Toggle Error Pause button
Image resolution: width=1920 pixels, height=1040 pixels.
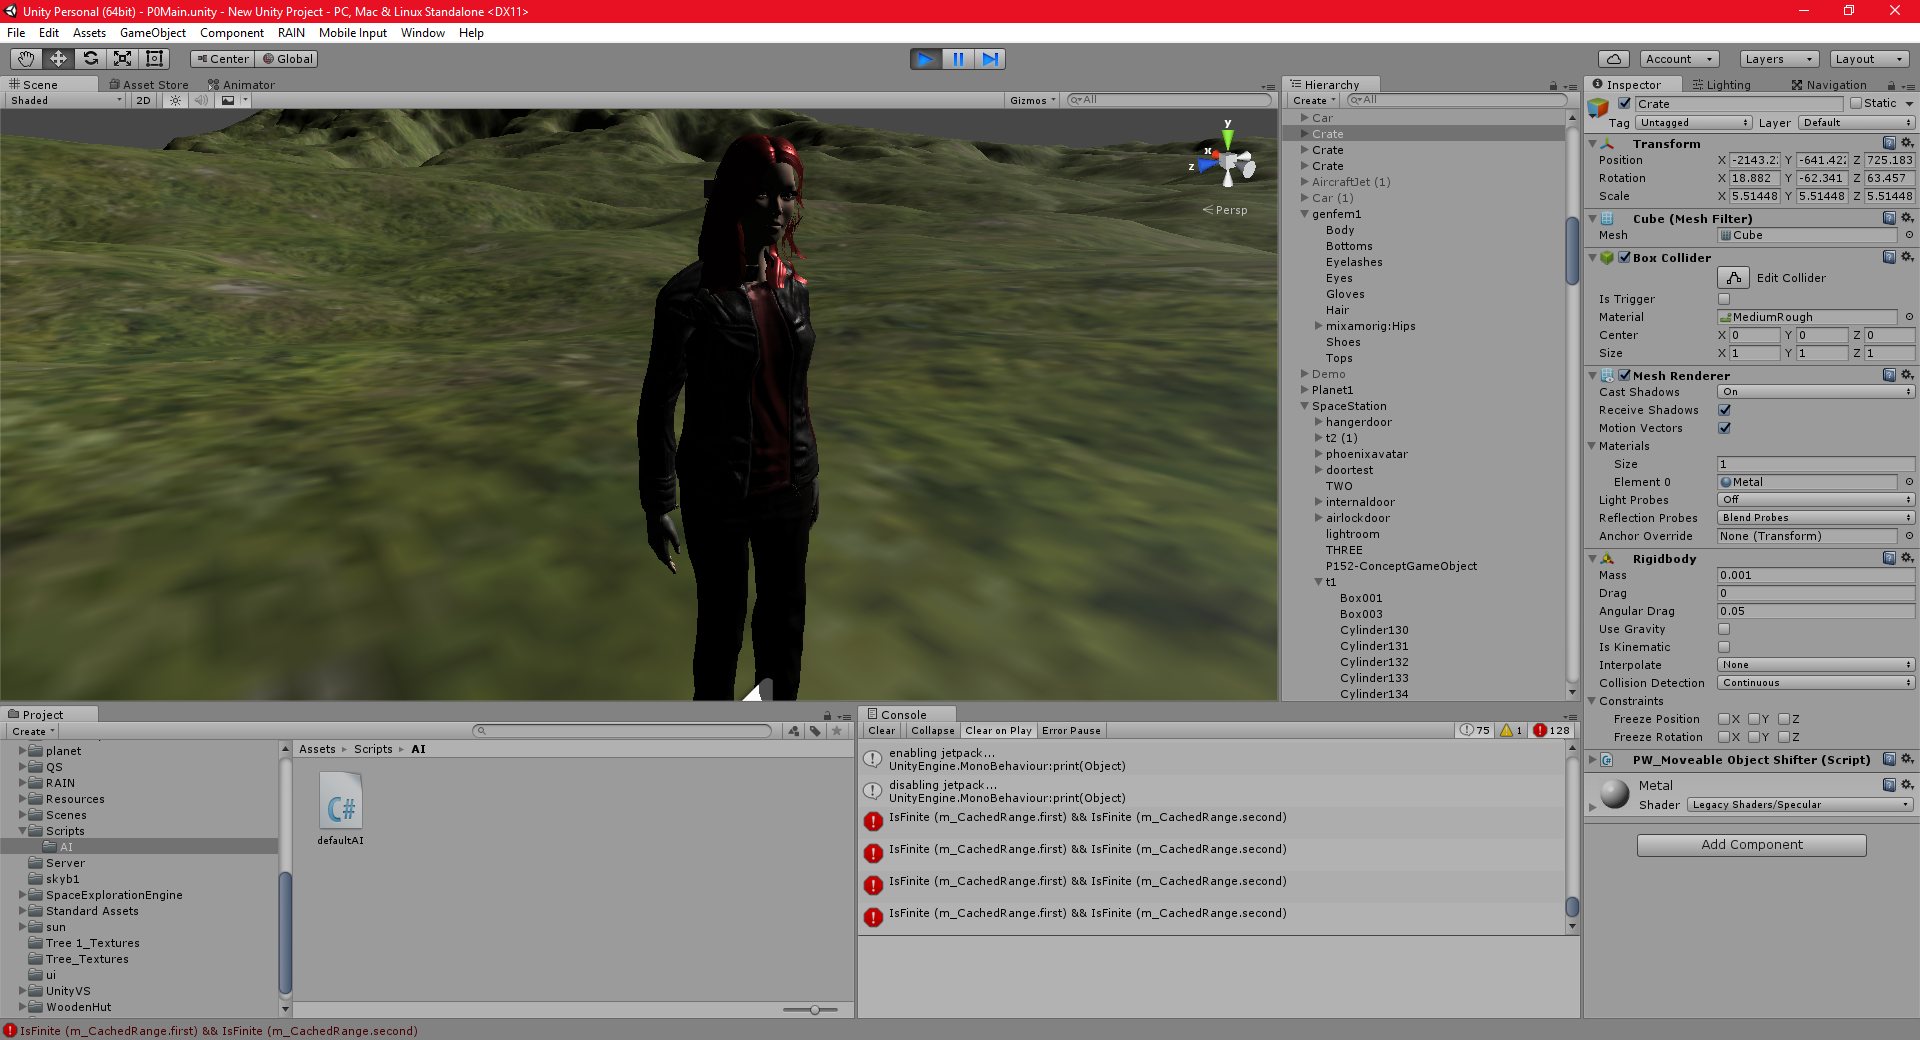[1071, 731]
